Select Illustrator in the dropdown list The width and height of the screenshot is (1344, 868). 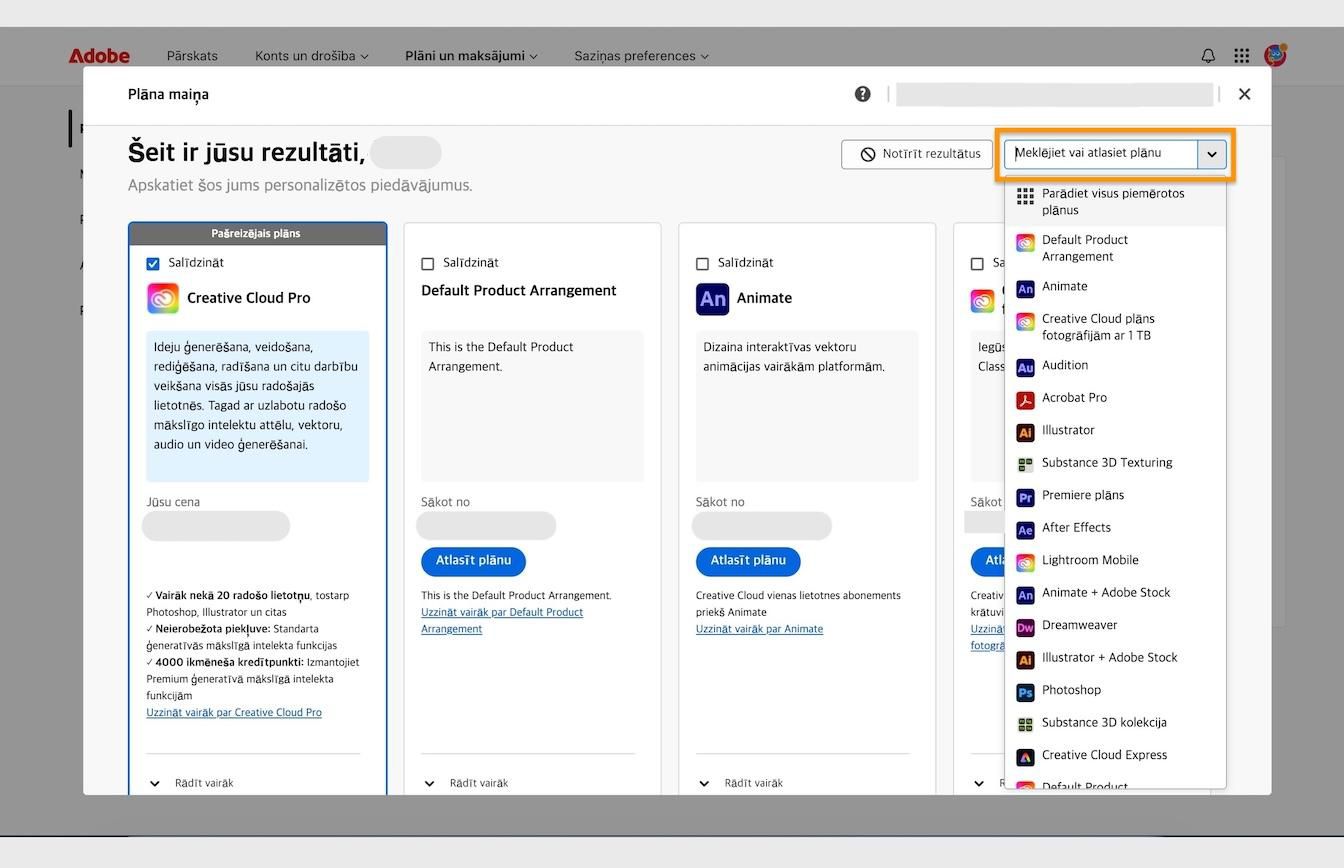tap(1068, 430)
